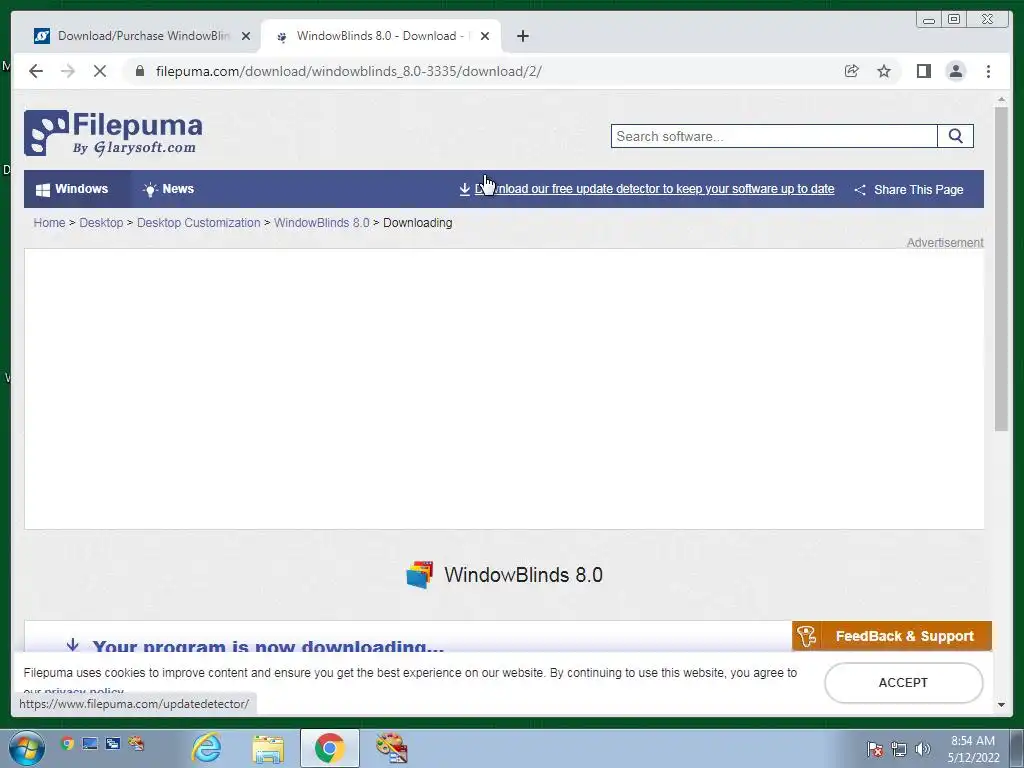Open WindowBlinds 8.0 breadcrumb link
Image resolution: width=1024 pixels, height=768 pixels.
pyautogui.click(x=322, y=223)
